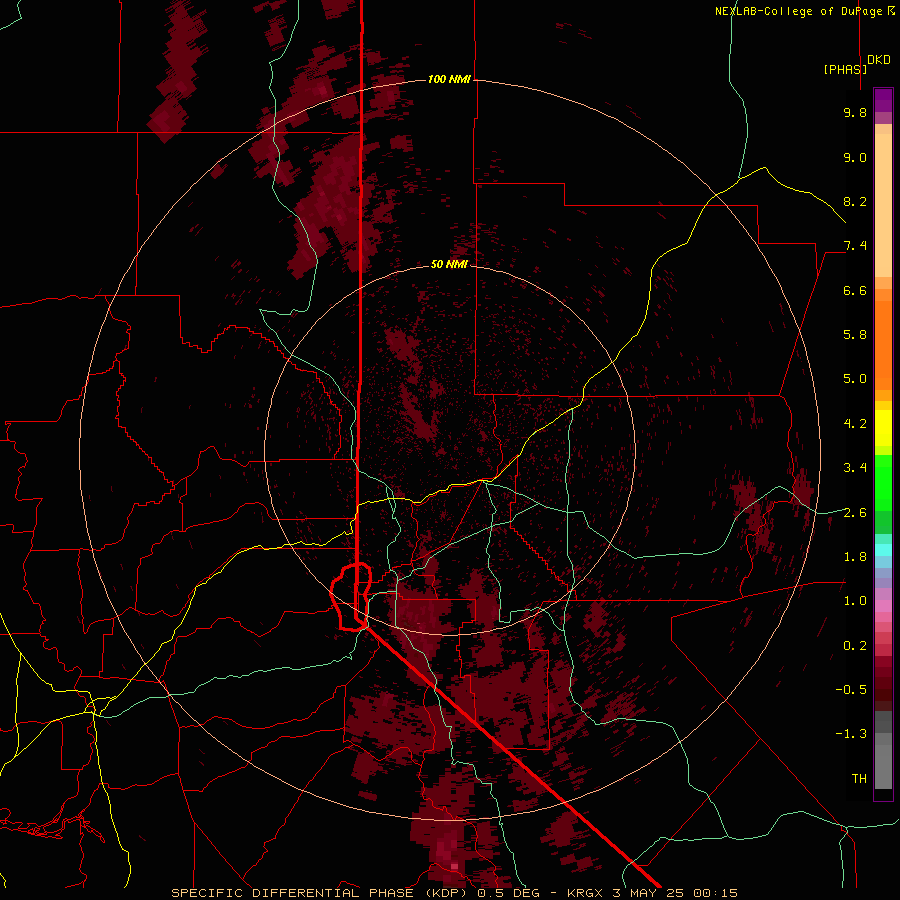Viewport: 900px width, 900px height.
Task: Select the 100 NMI range ring label
Action: coord(449,79)
